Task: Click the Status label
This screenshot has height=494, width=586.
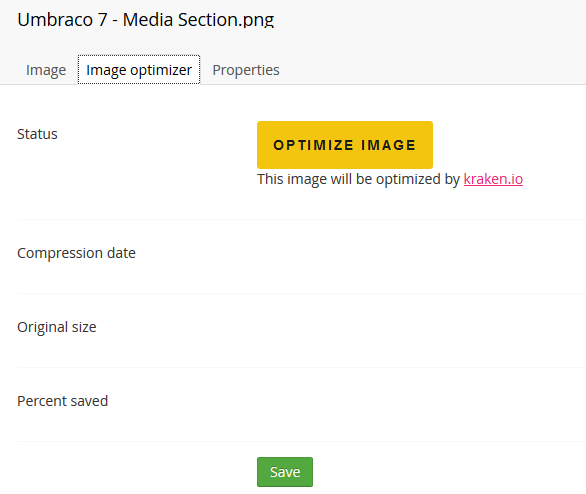Action: 37,134
